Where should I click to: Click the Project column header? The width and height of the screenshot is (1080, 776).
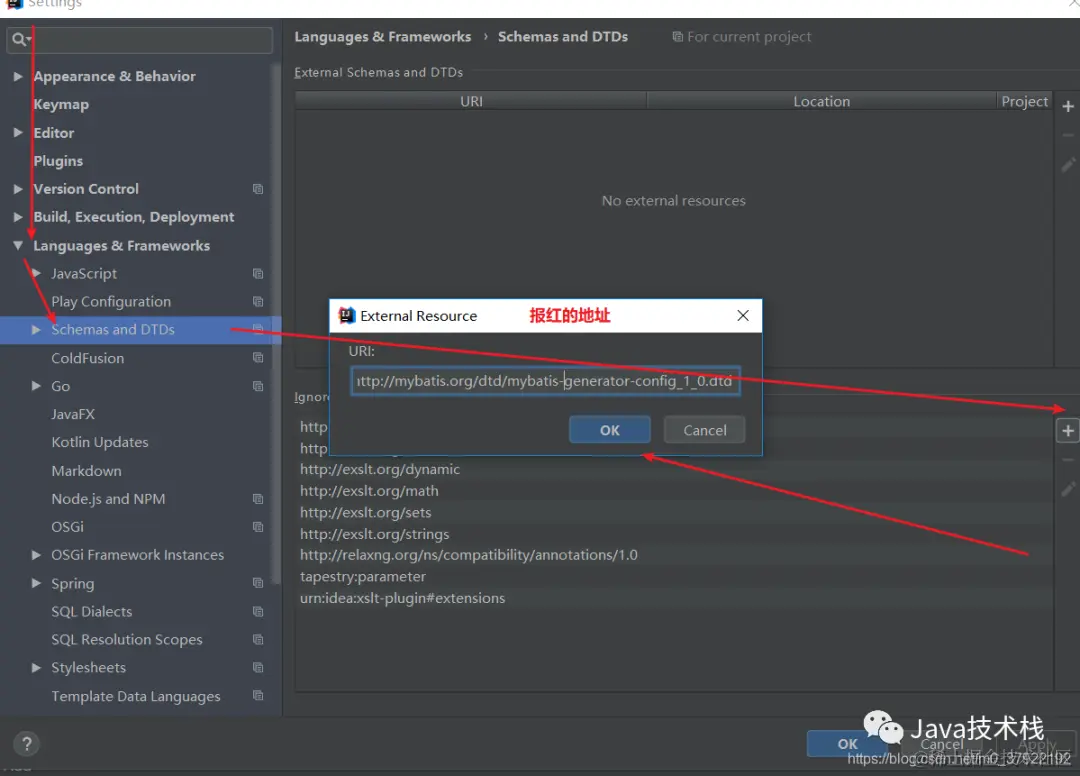click(1024, 101)
